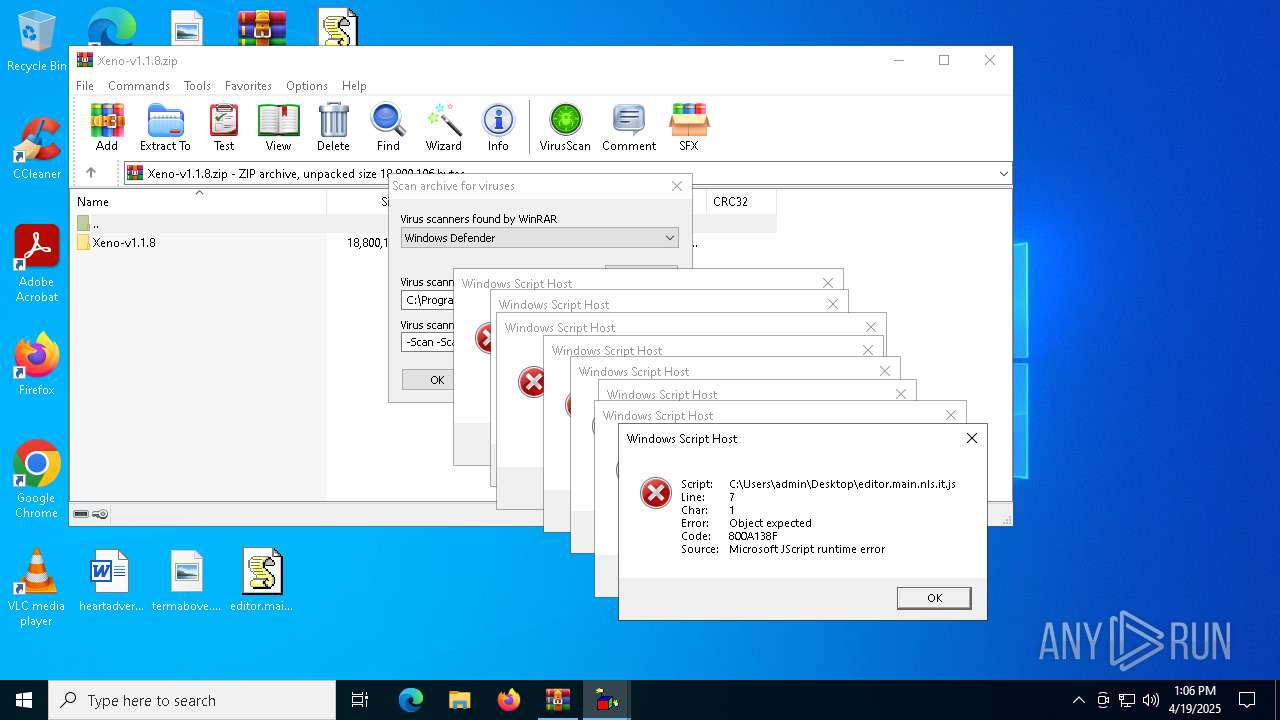Sort by the CRC32 column header
The image size is (1280, 720).
tap(740, 201)
